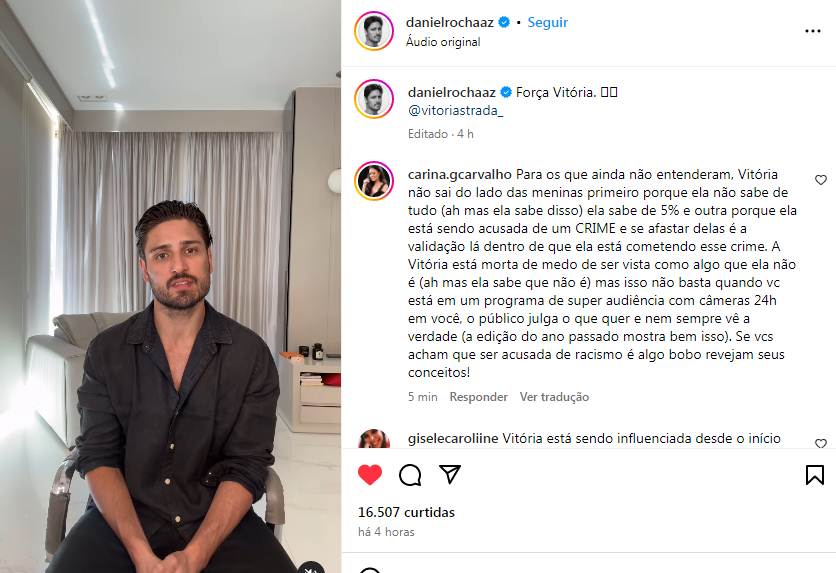Save post with the bookmark icon

point(815,474)
